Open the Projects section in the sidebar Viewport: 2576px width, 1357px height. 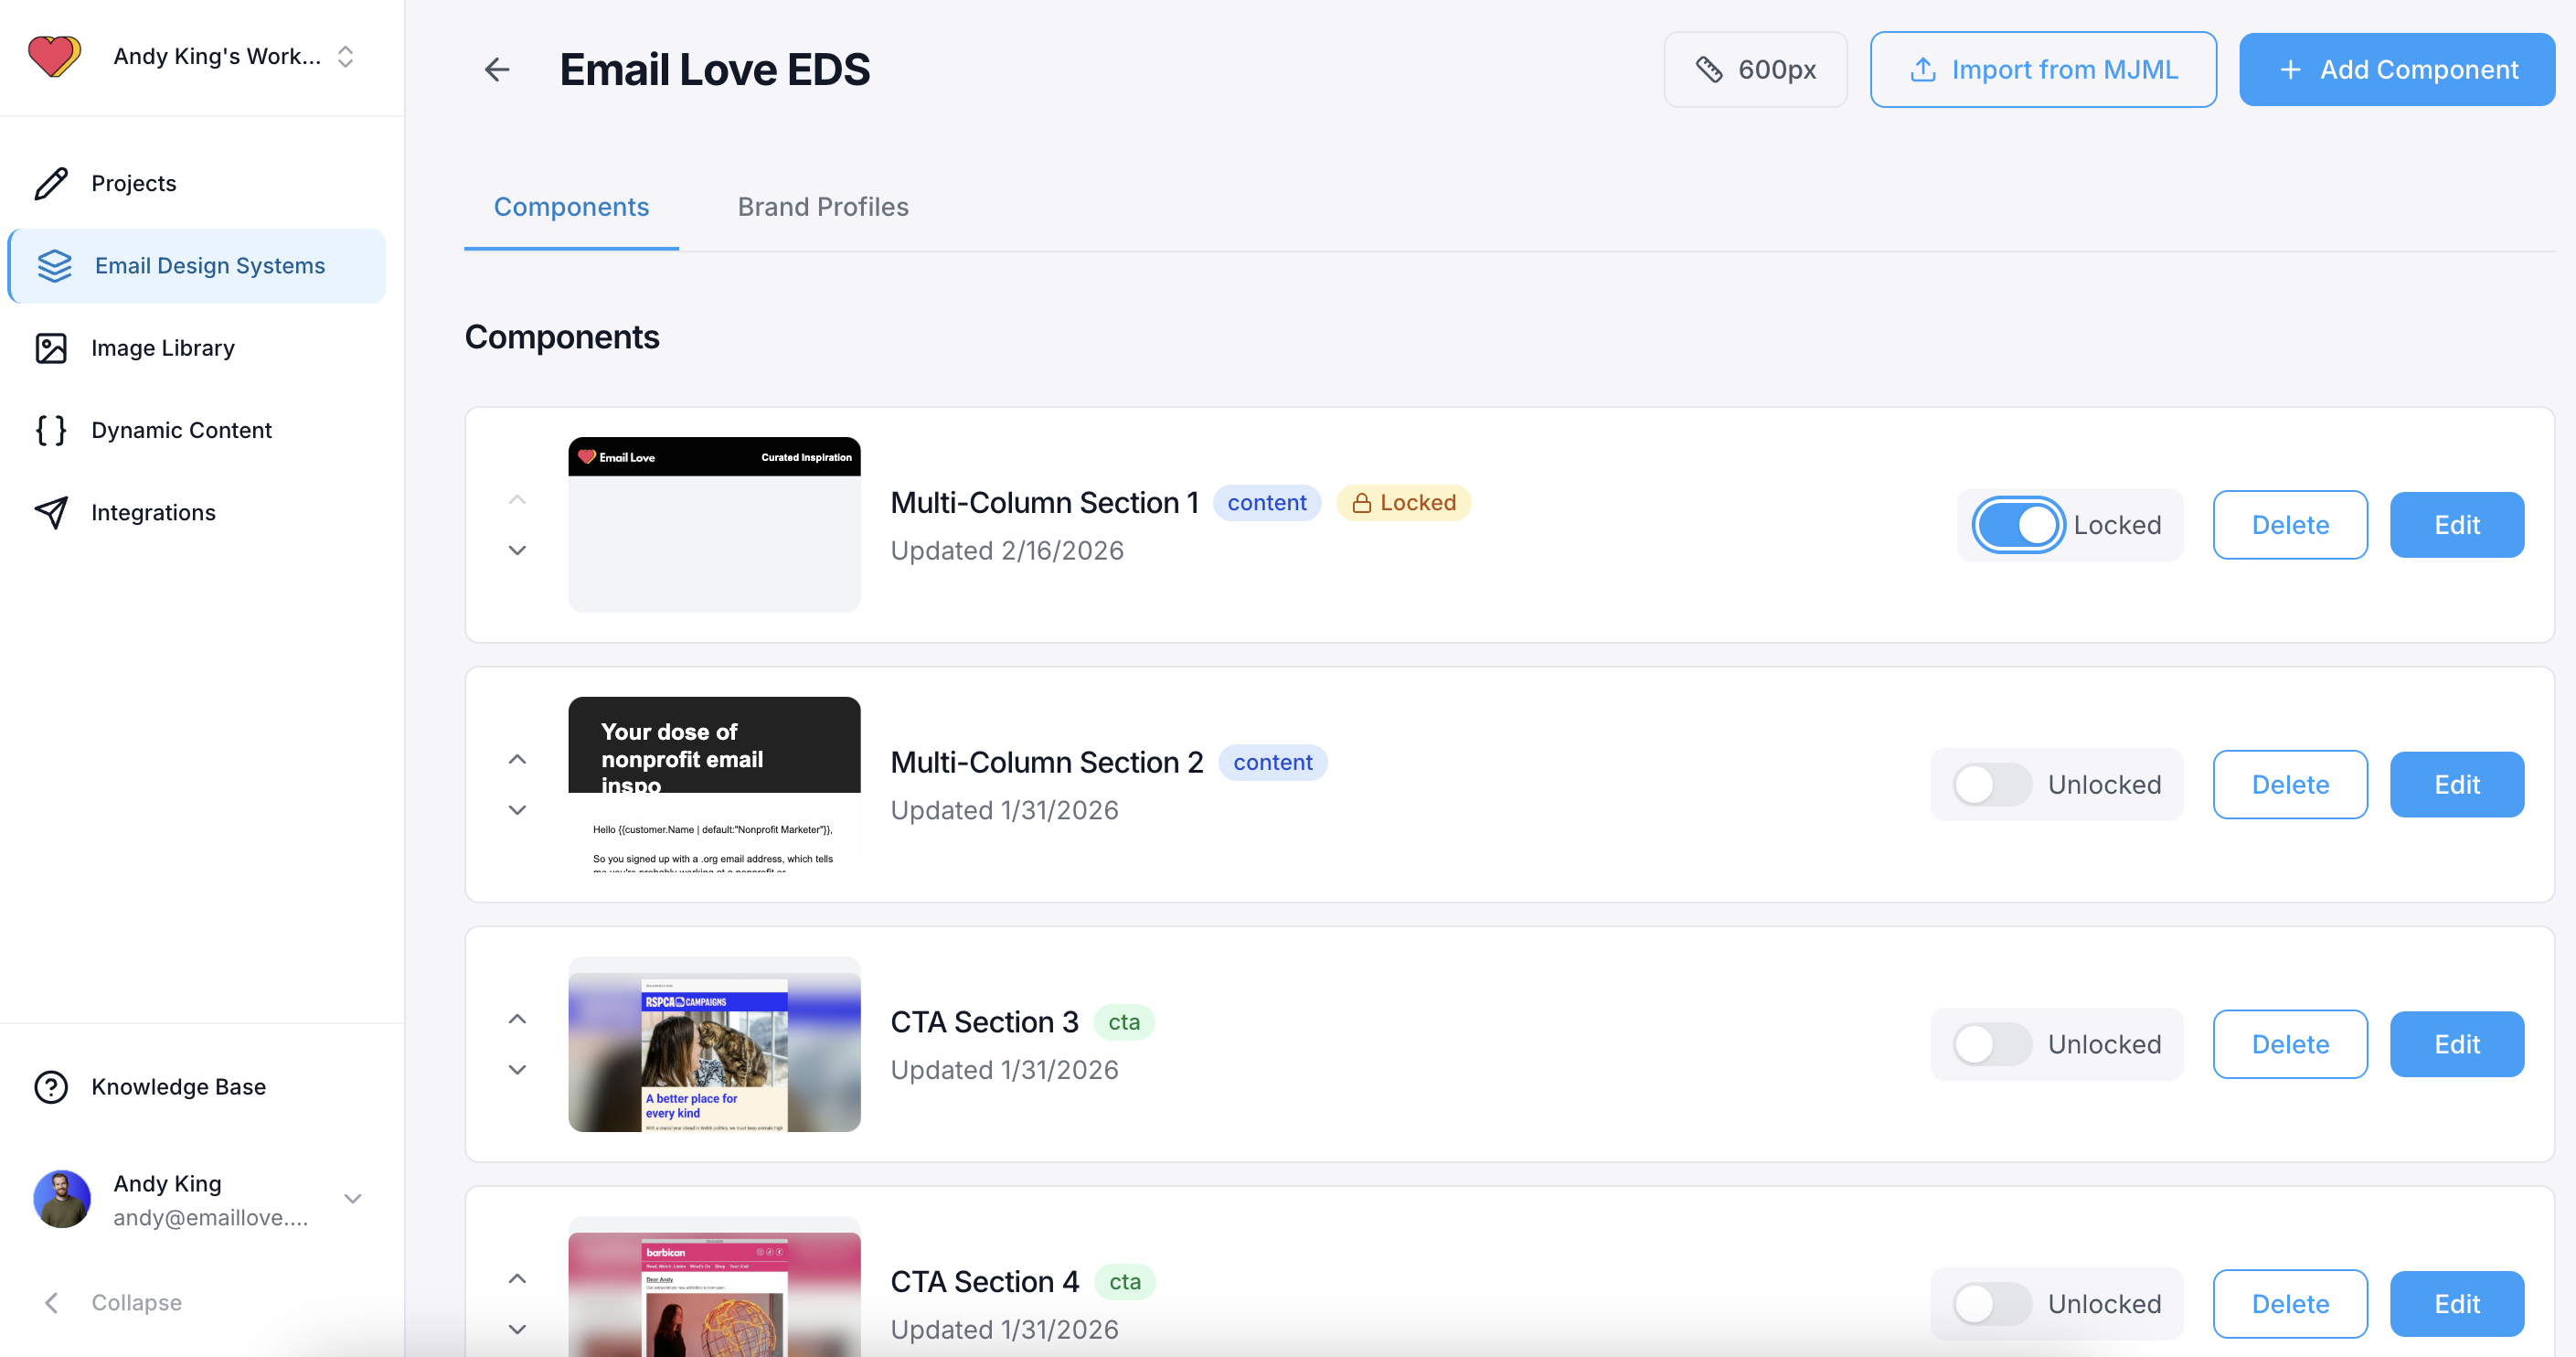[133, 183]
